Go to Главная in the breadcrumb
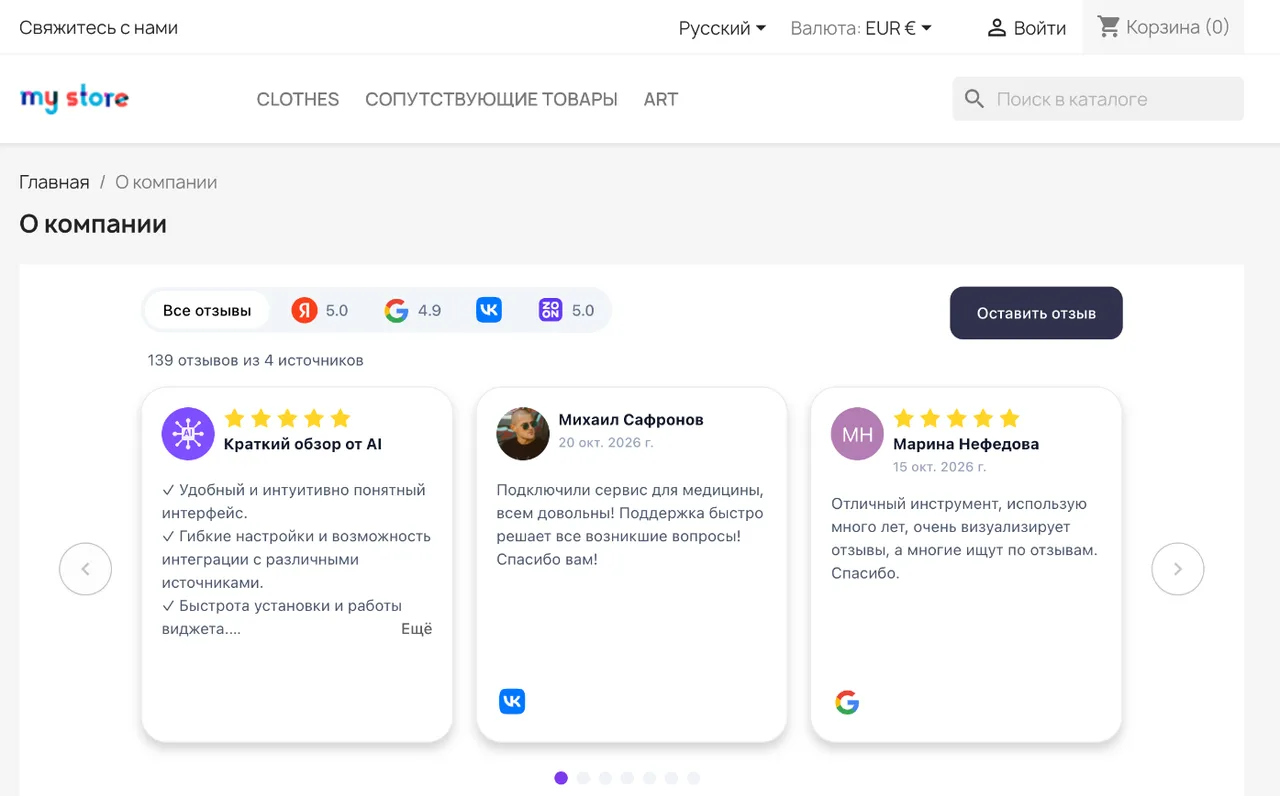This screenshot has height=796, width=1280. (55, 182)
